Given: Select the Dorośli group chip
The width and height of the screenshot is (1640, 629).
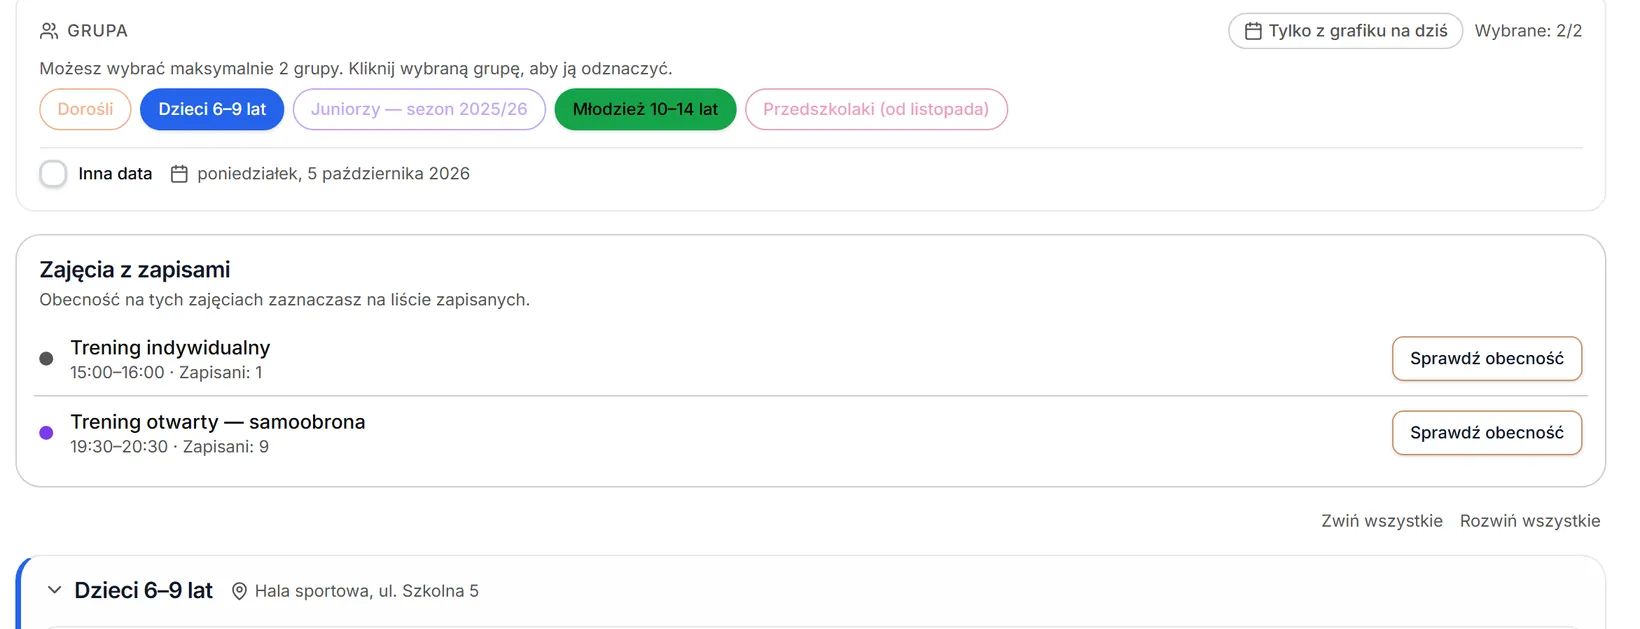Looking at the screenshot, I should coord(85,109).
